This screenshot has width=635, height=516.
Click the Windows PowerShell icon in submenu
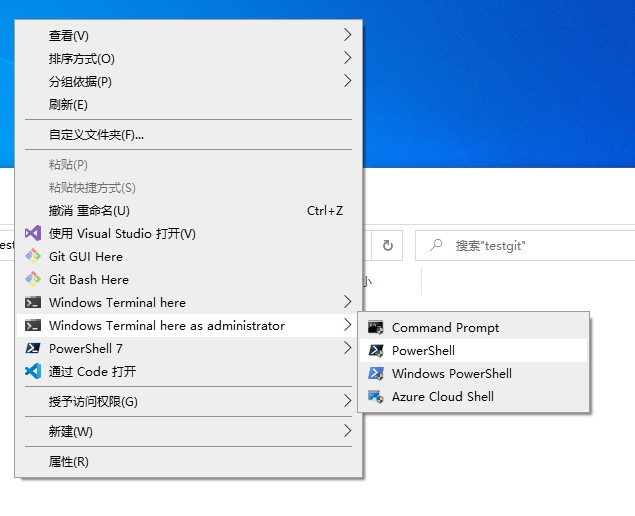tap(375, 373)
